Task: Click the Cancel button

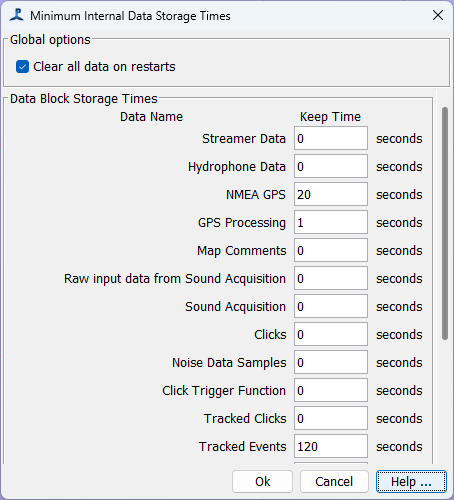Action: coord(334,481)
